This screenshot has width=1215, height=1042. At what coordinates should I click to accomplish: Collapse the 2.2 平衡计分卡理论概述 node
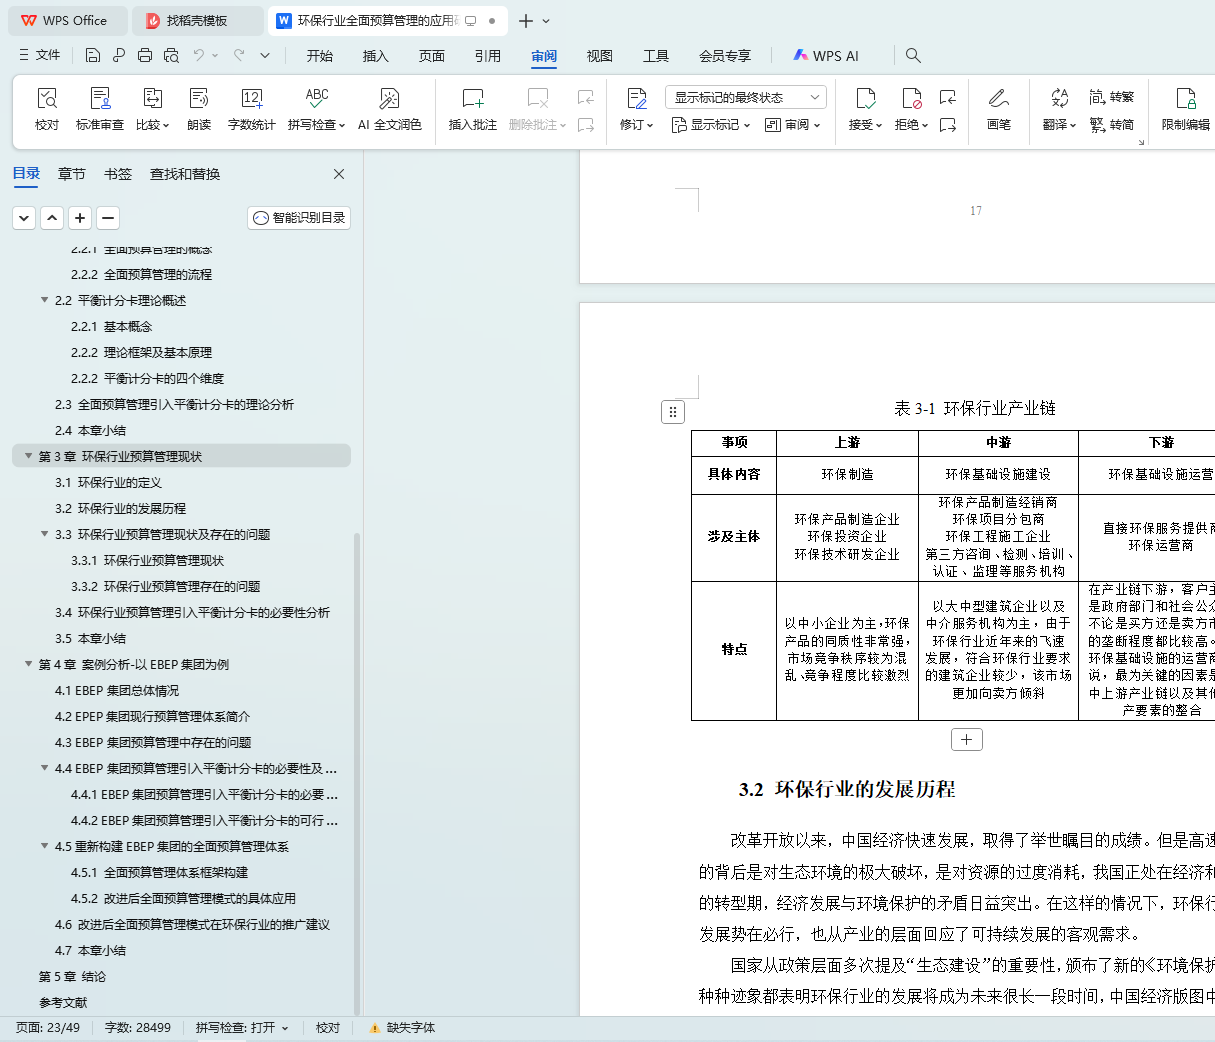[x=44, y=300]
